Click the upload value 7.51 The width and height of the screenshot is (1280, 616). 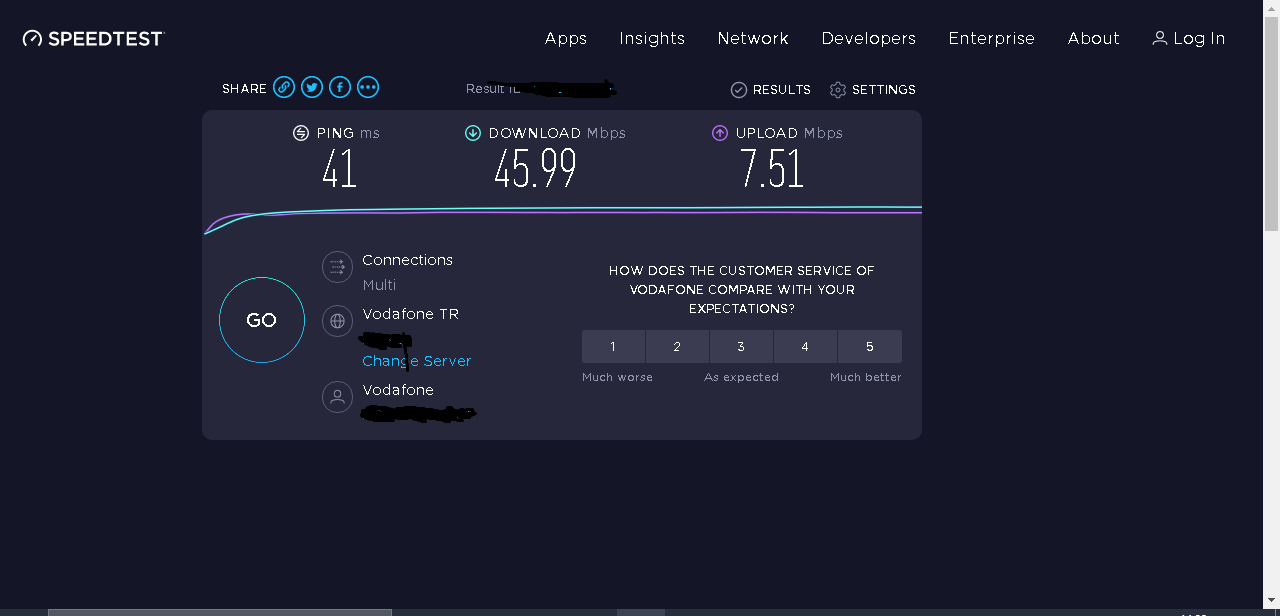coord(772,169)
